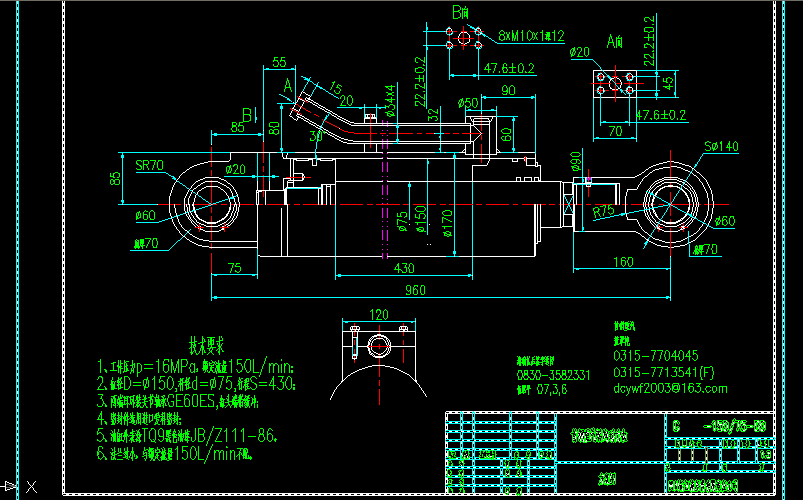Screen dimensions: 803x500
Task: Select the 430 stroke dimension text
Action: 404,268
